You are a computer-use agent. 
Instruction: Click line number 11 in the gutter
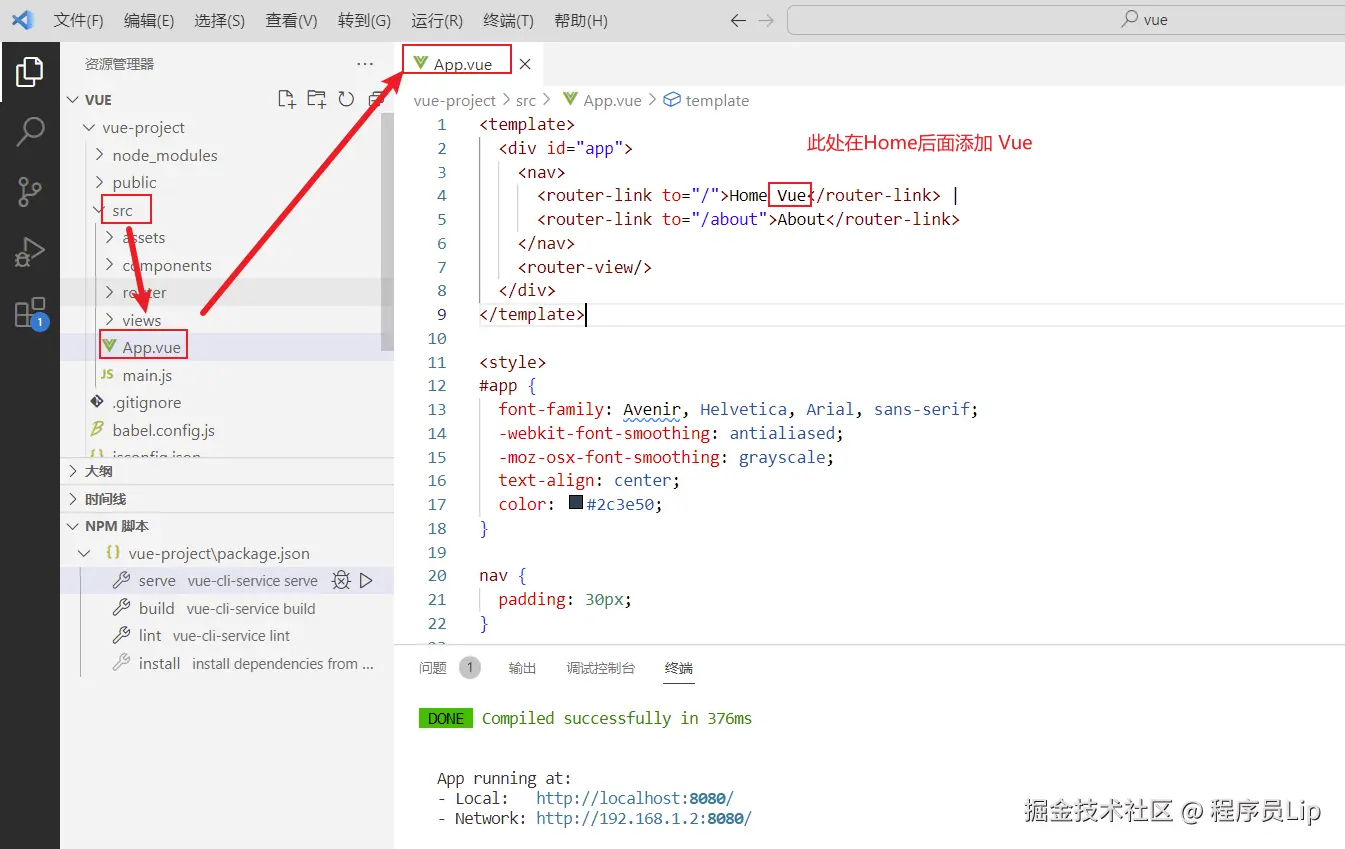tap(436, 362)
